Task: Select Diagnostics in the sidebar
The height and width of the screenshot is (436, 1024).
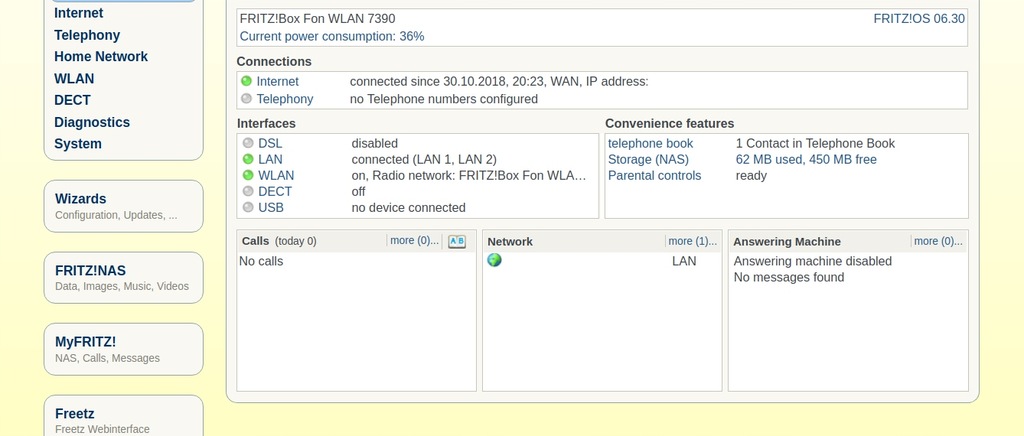Action: (91, 123)
